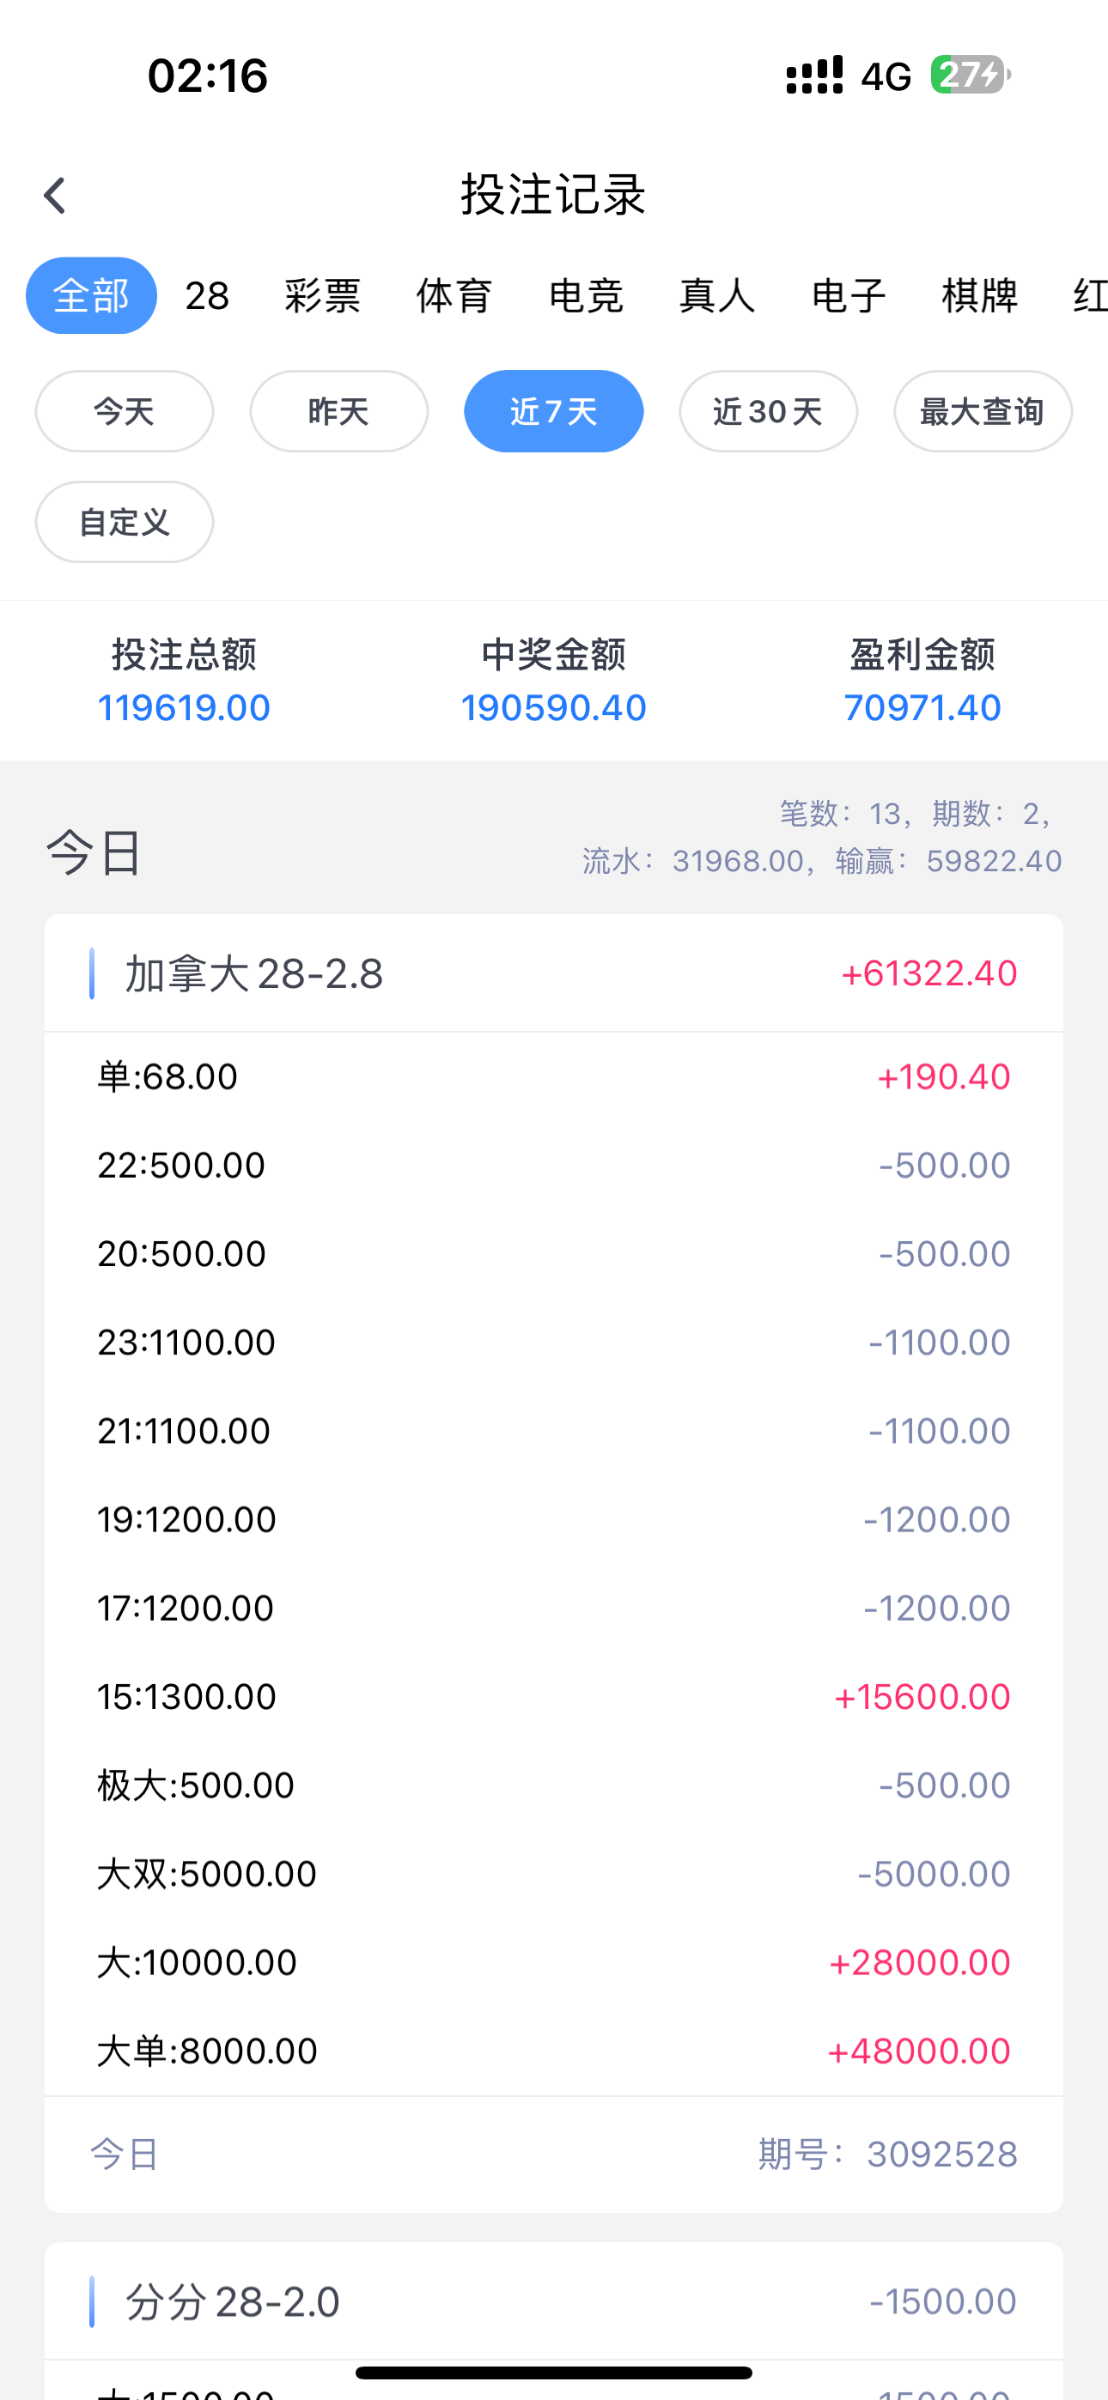The width and height of the screenshot is (1108, 2400).
Task: Tap the cellular signal bars icon
Action: point(814,75)
